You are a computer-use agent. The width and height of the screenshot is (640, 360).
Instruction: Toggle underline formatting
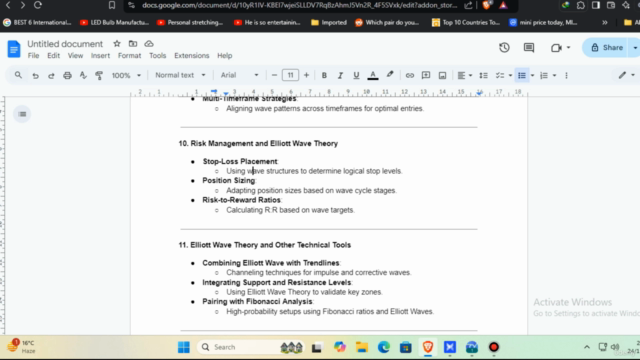356,76
